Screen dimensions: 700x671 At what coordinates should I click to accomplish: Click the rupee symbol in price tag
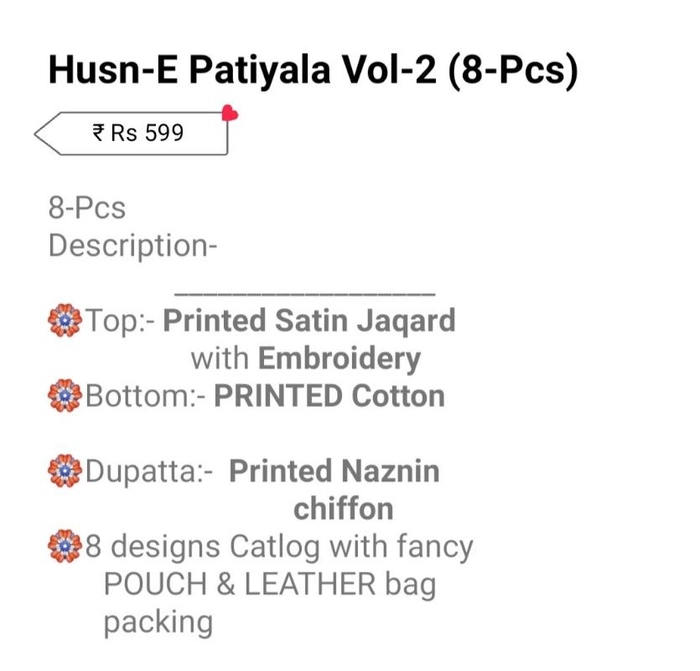pos(98,133)
